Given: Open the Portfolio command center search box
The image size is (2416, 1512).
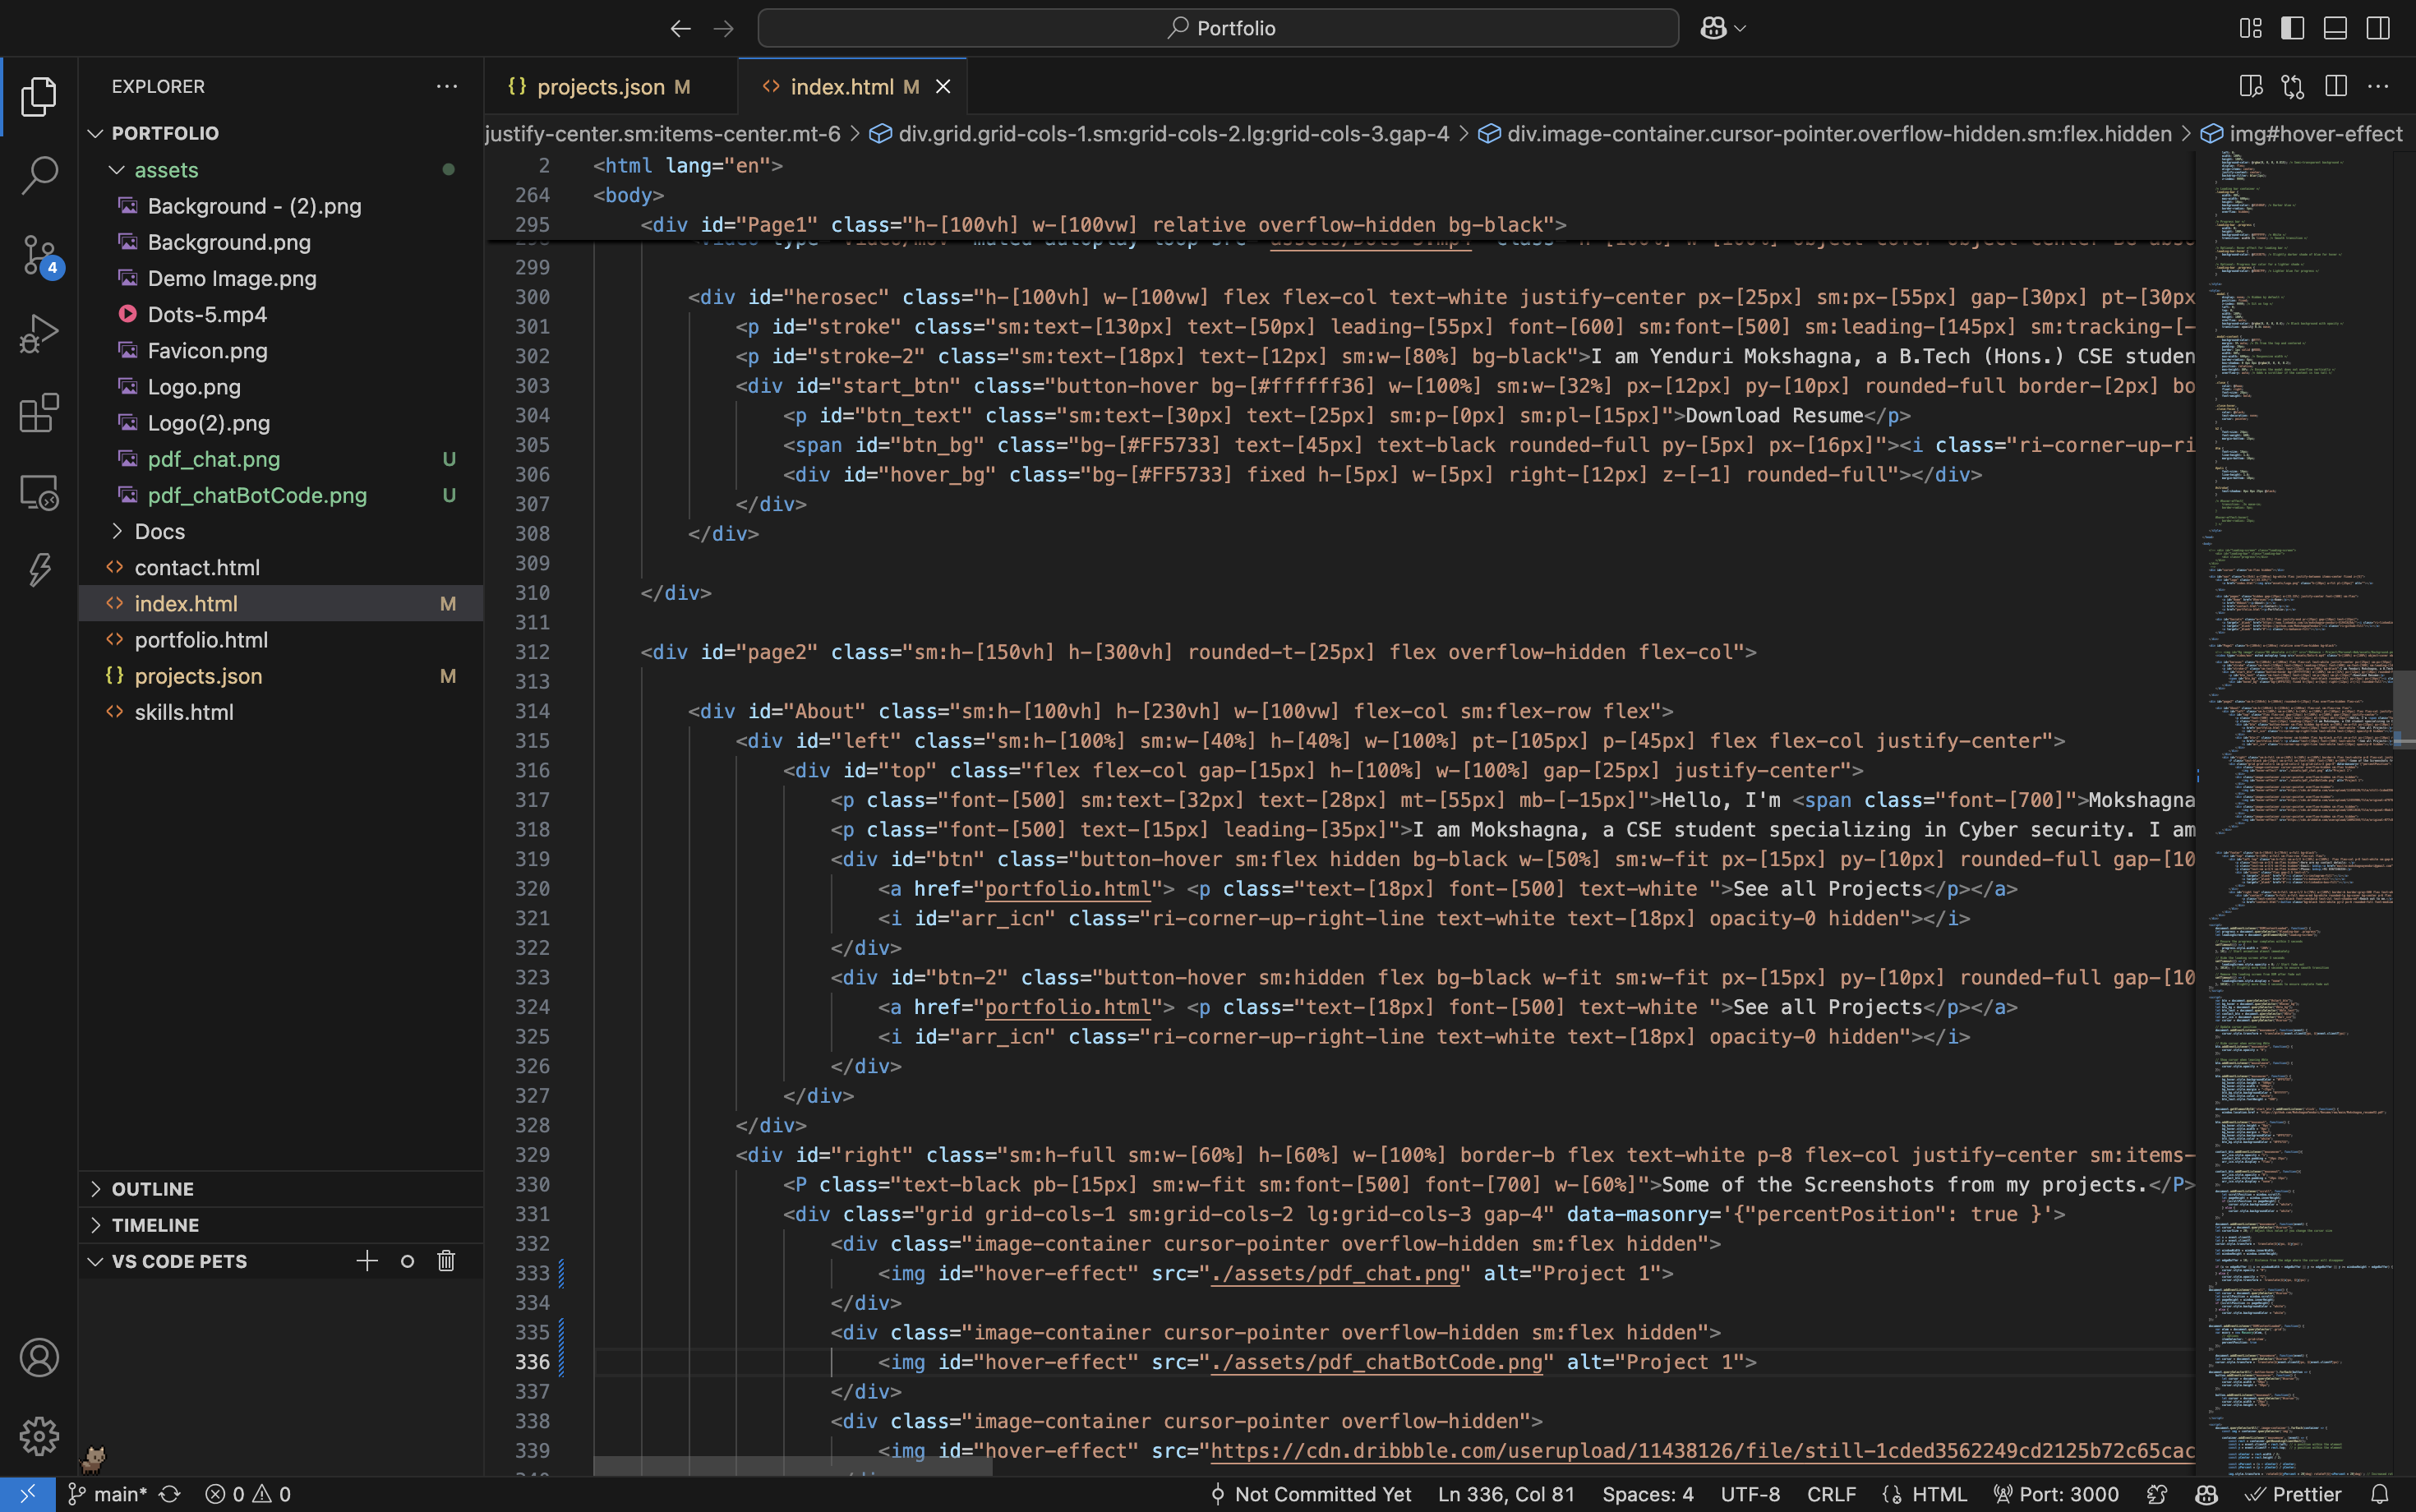Looking at the screenshot, I should (x=1218, y=28).
